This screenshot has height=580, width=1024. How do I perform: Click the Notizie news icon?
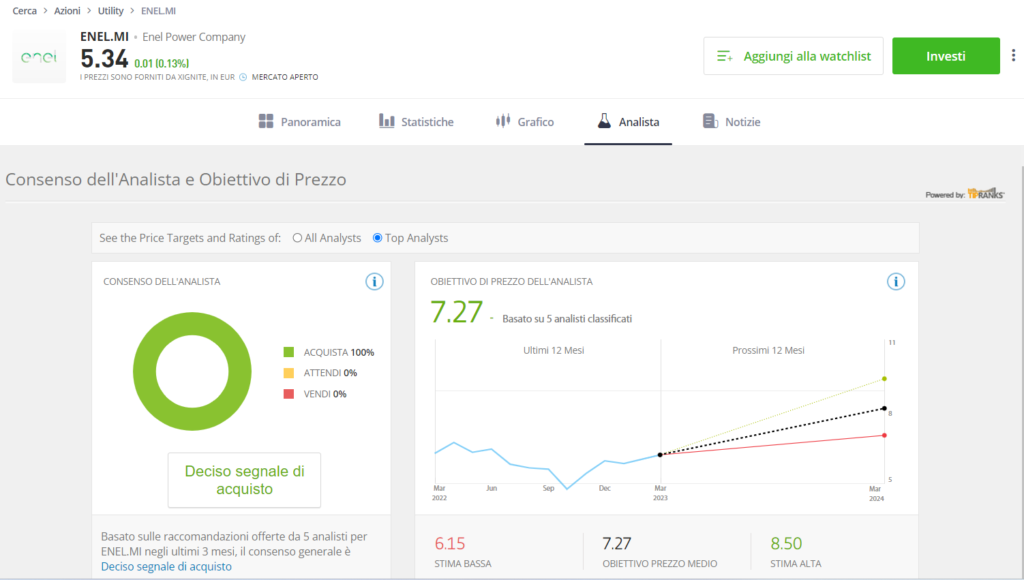pyautogui.click(x=710, y=121)
